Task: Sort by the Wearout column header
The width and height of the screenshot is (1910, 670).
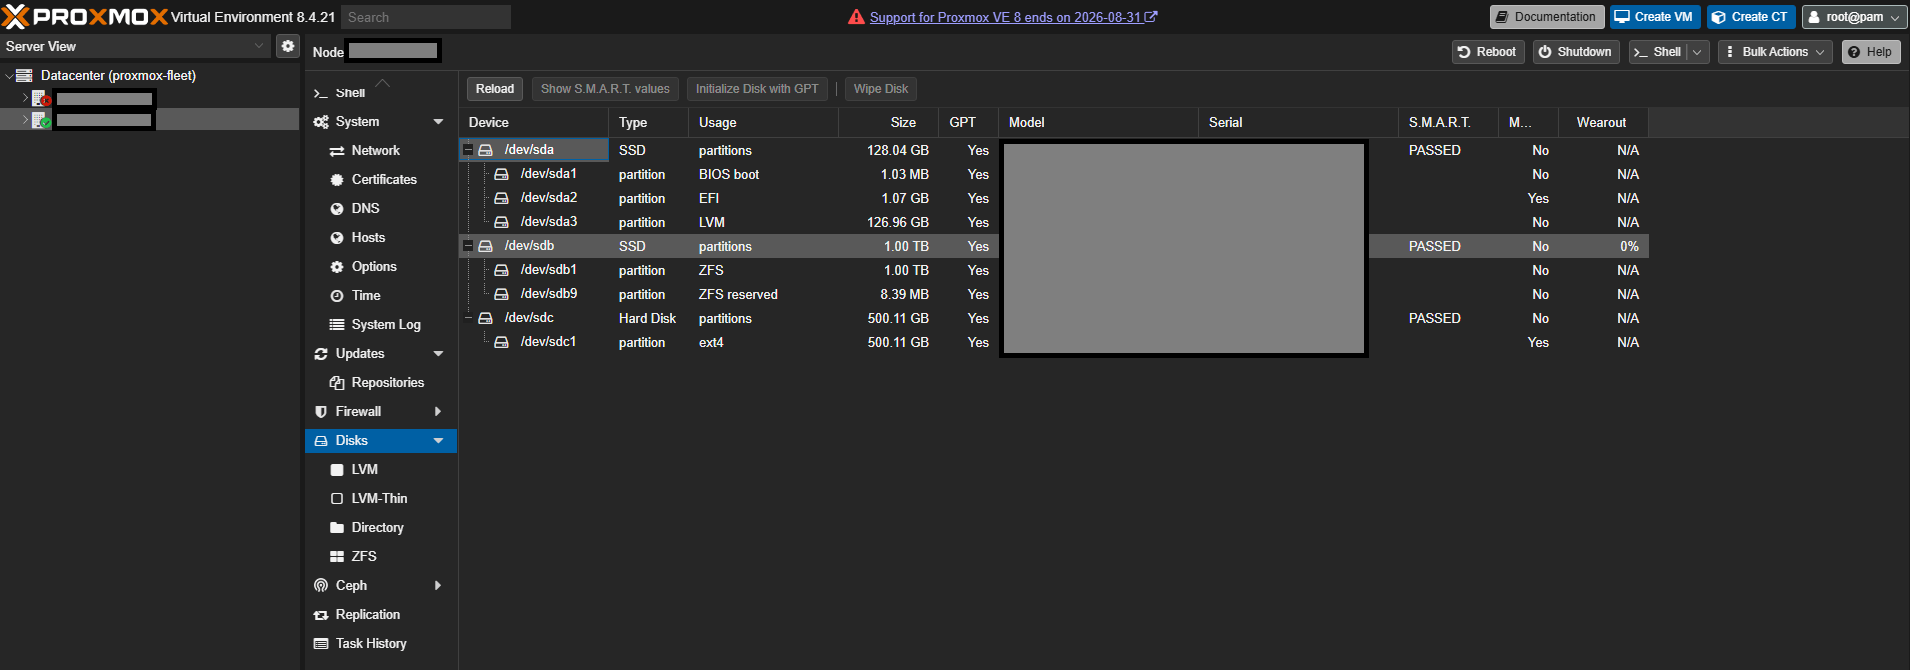Action: (1603, 122)
